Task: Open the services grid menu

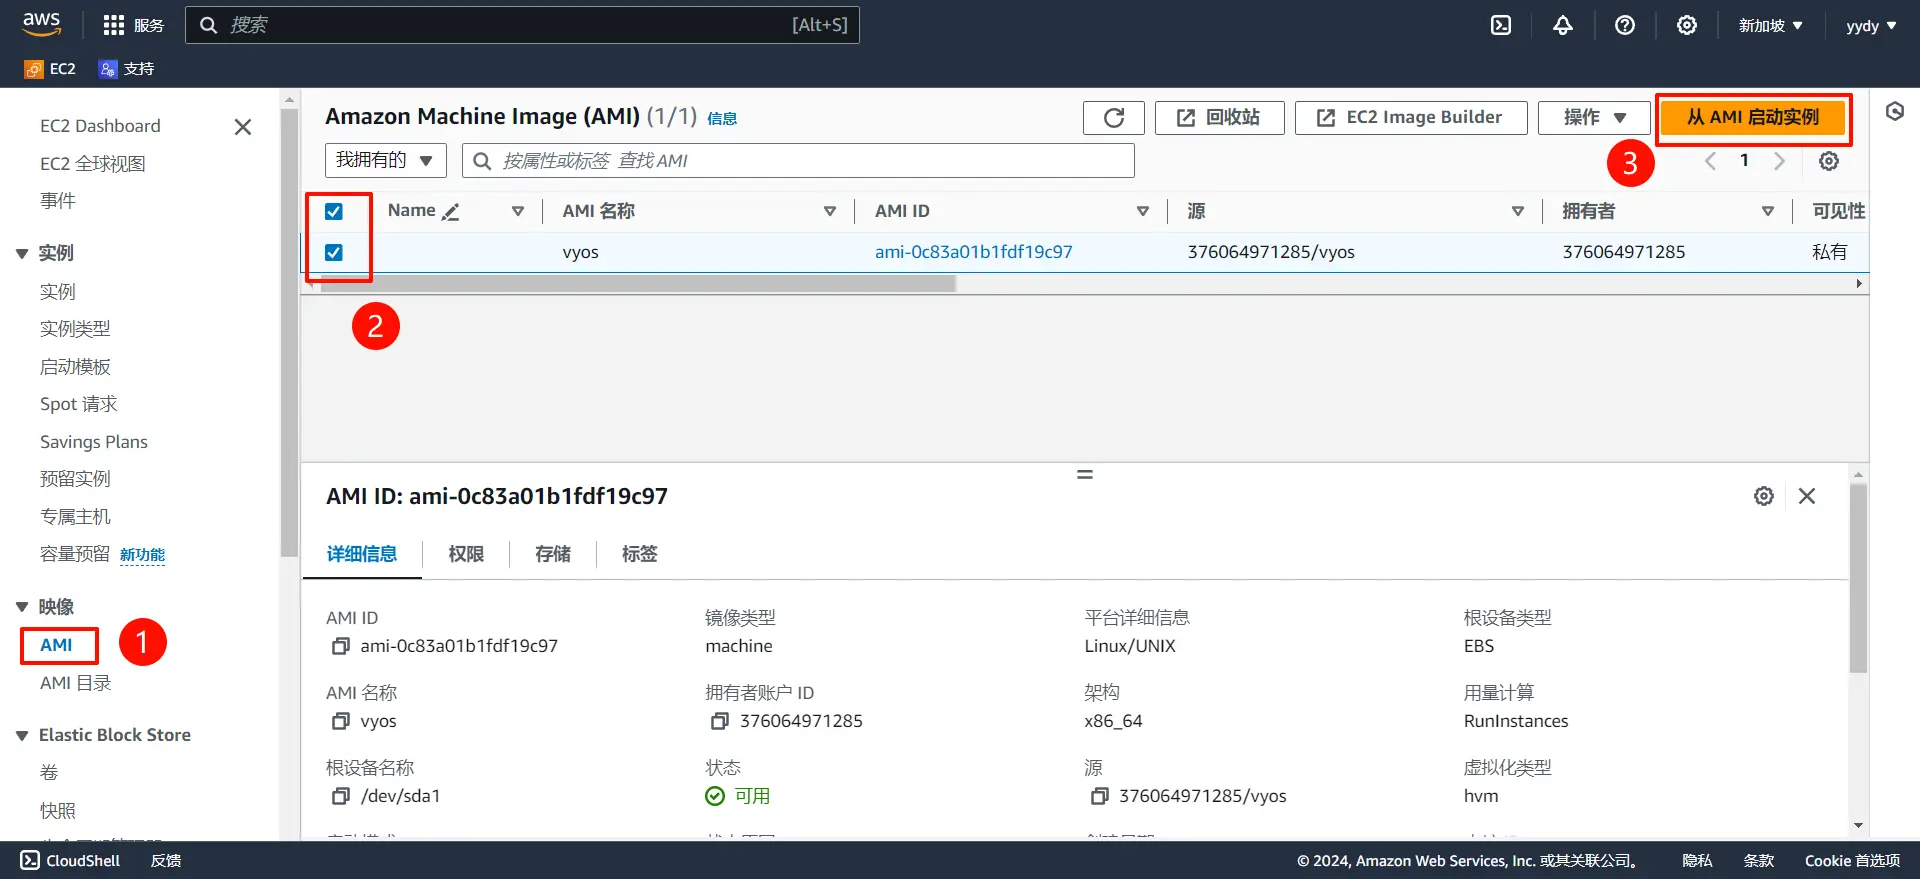Action: [133, 25]
